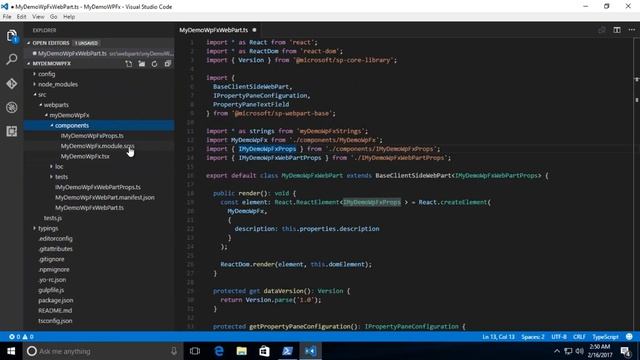The image size is (640, 360).
Task: Expand the node_modules folder
Action: point(34,84)
